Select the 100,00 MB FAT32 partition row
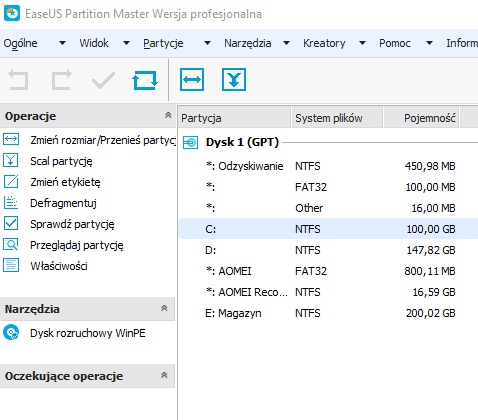This screenshot has height=420, width=478. [328, 187]
